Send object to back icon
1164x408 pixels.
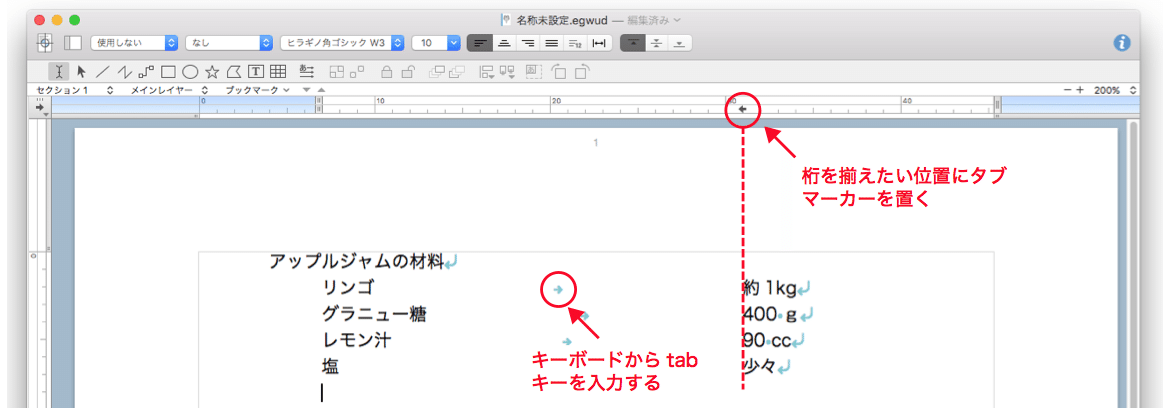[x=457, y=72]
